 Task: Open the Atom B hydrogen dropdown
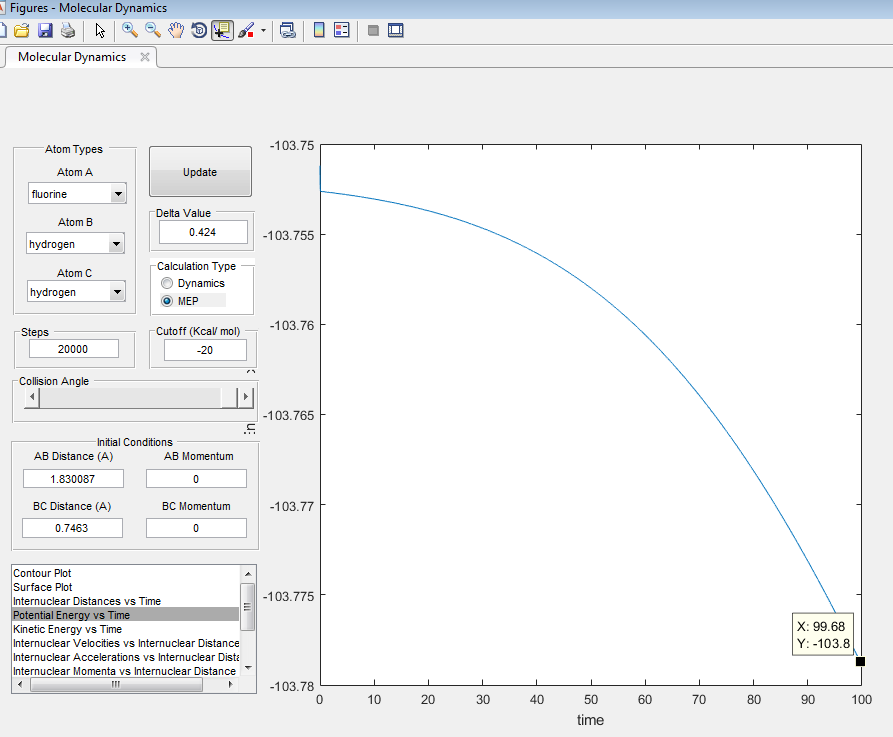116,244
